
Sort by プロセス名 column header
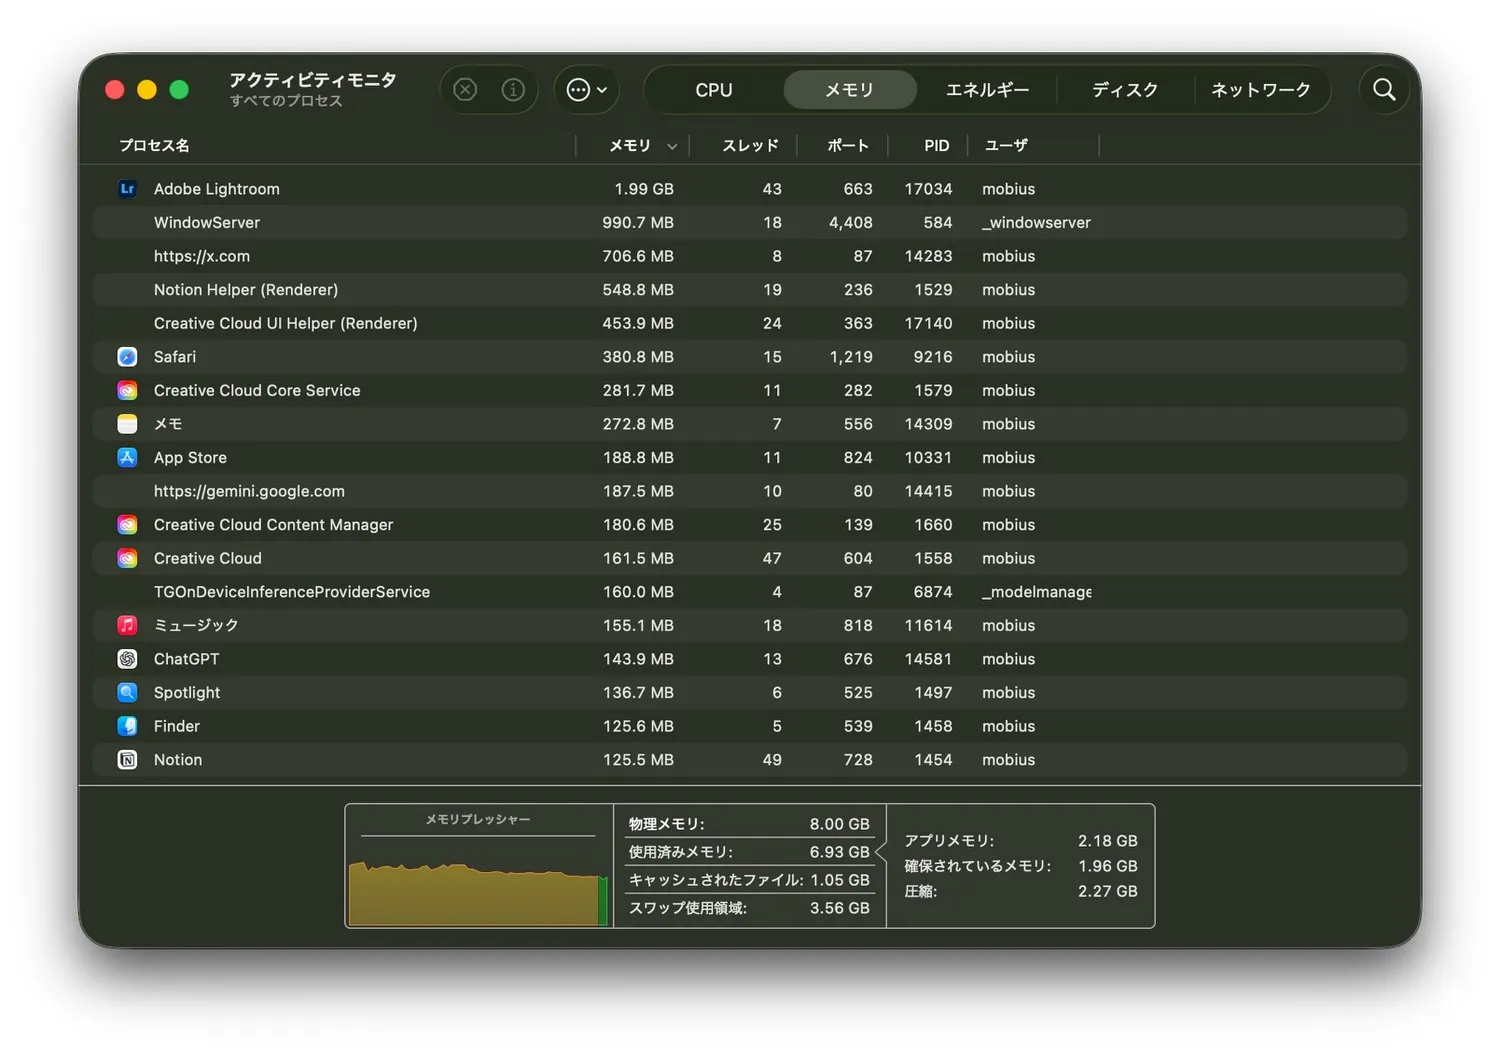click(155, 146)
